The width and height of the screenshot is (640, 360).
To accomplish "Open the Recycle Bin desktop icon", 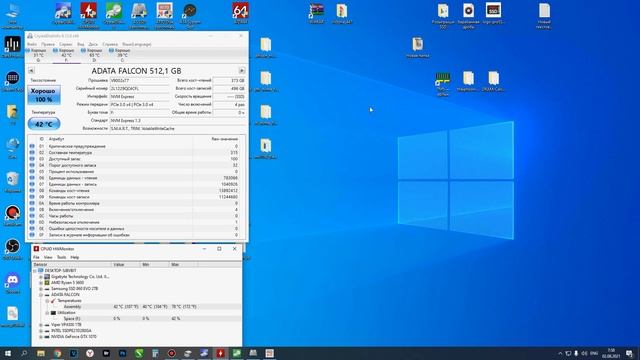I will click(x=13, y=182).
